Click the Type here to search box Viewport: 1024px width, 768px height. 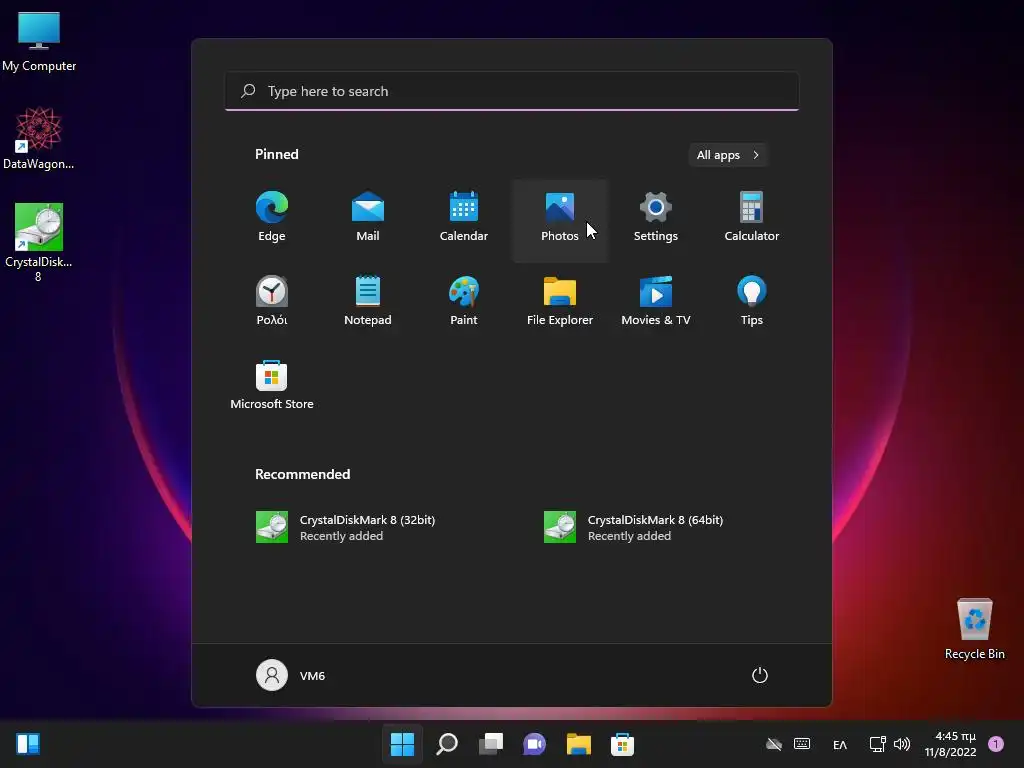pyautogui.click(x=512, y=91)
